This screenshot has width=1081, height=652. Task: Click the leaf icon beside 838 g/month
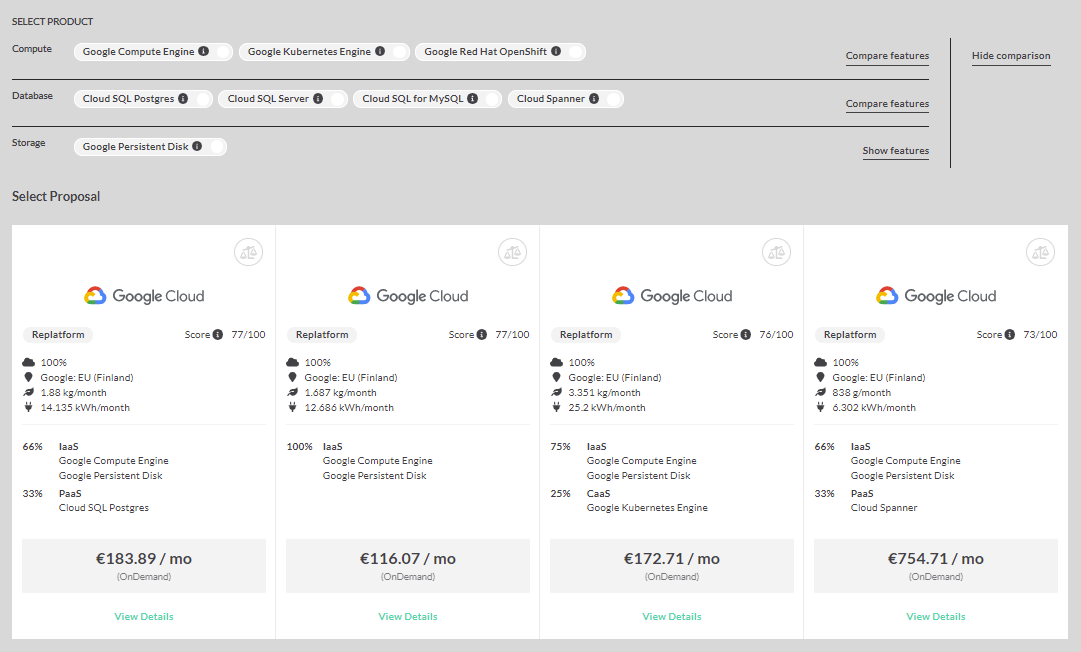pyautogui.click(x=820, y=392)
